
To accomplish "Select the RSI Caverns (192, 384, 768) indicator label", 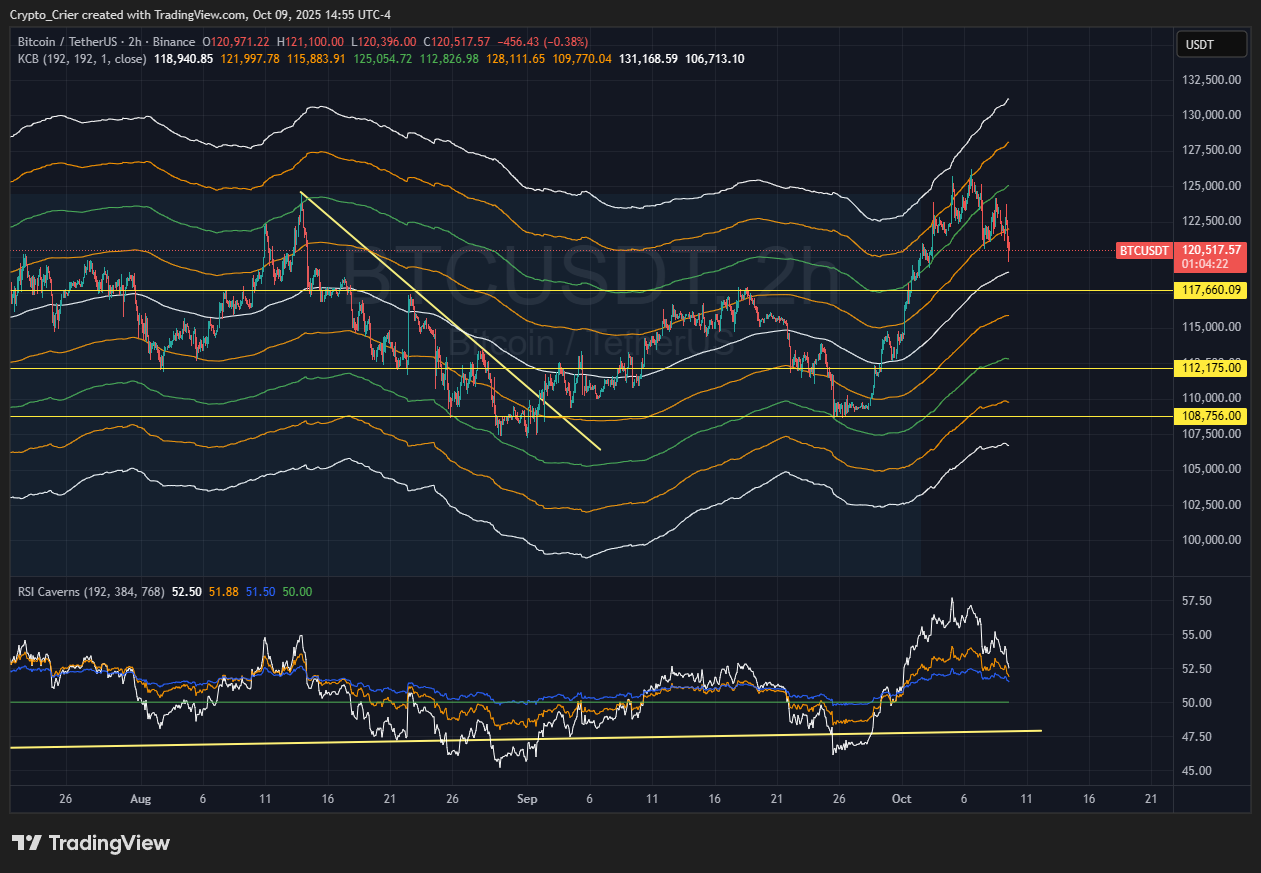I will [92, 592].
